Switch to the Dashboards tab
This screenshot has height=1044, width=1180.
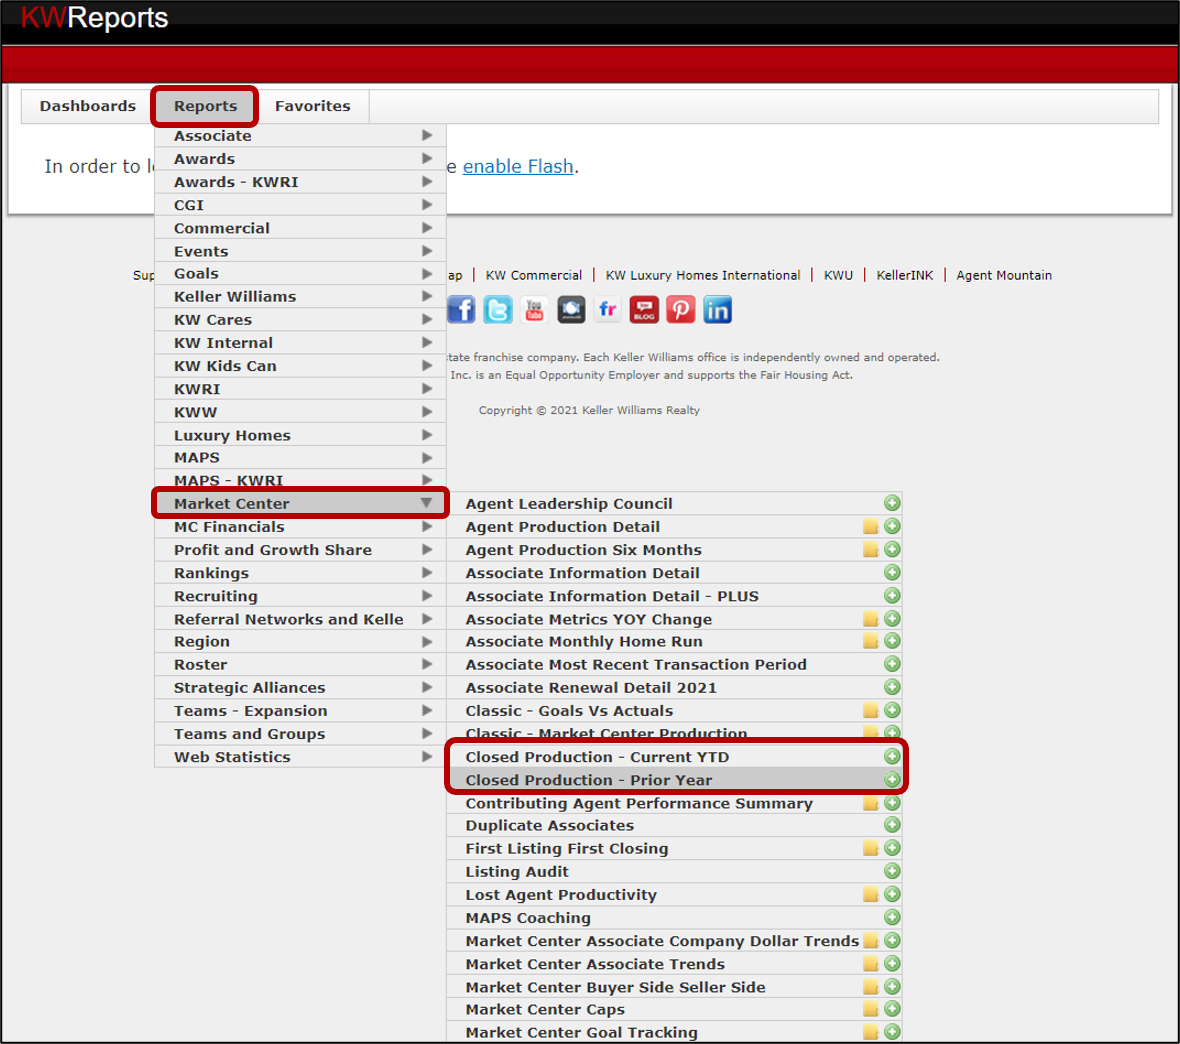tap(88, 106)
